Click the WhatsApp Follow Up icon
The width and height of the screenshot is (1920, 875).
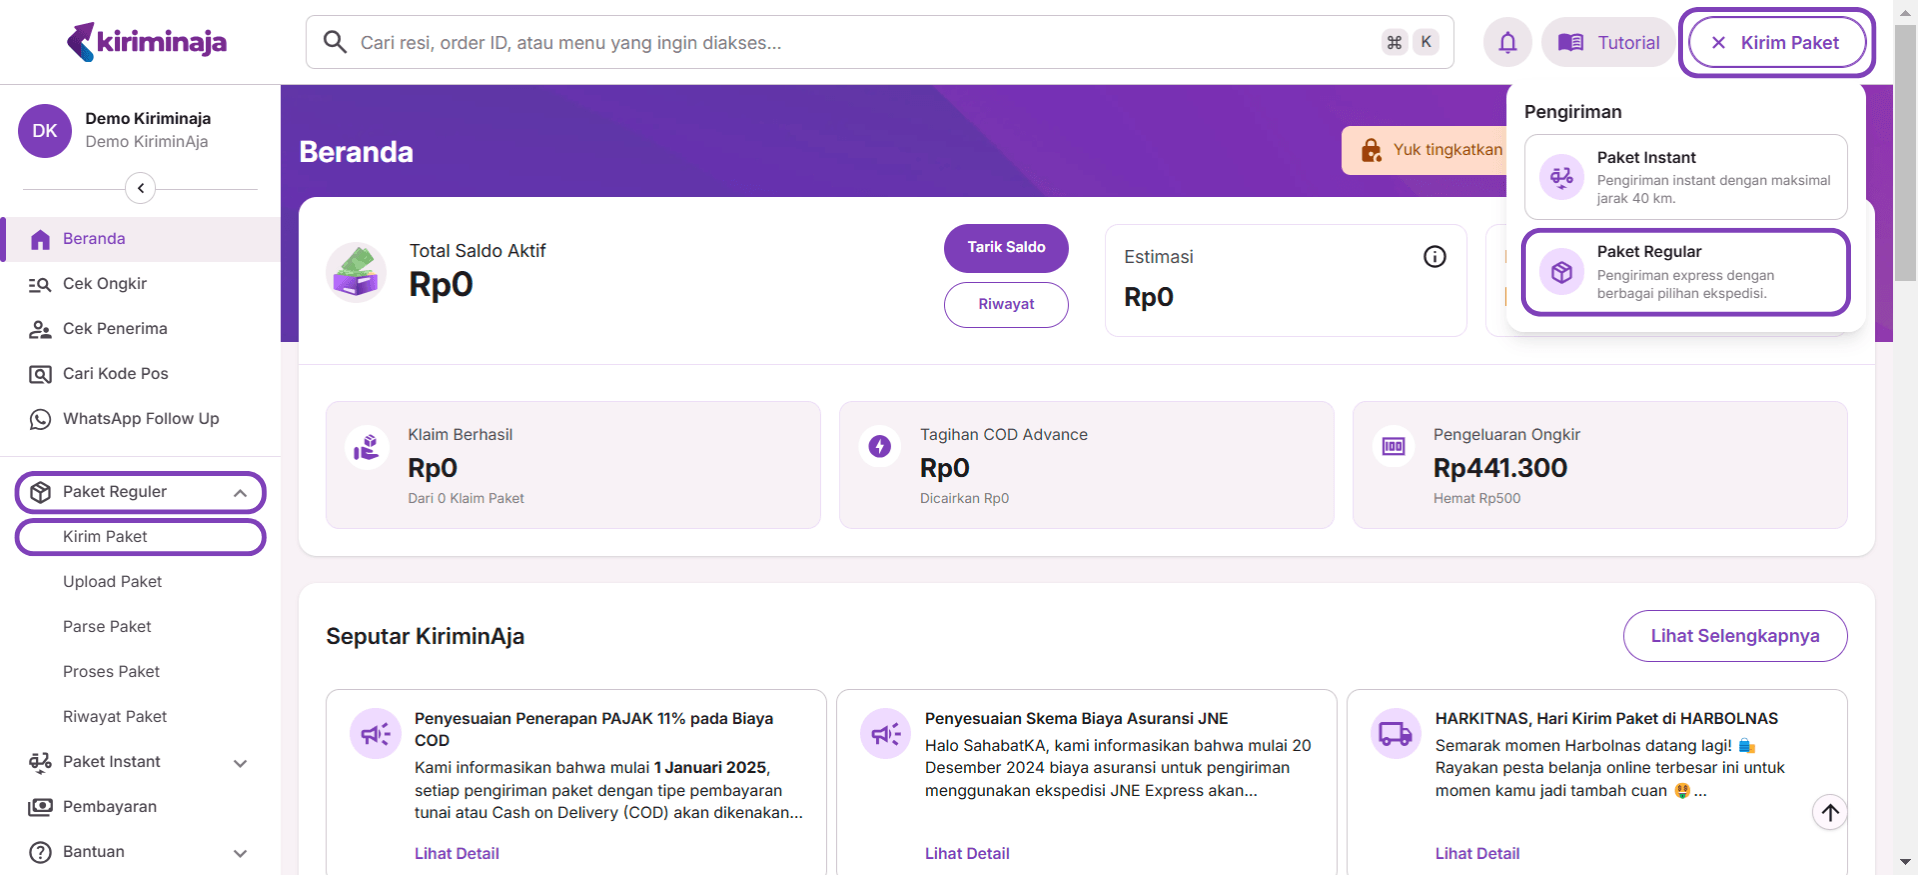click(40, 419)
